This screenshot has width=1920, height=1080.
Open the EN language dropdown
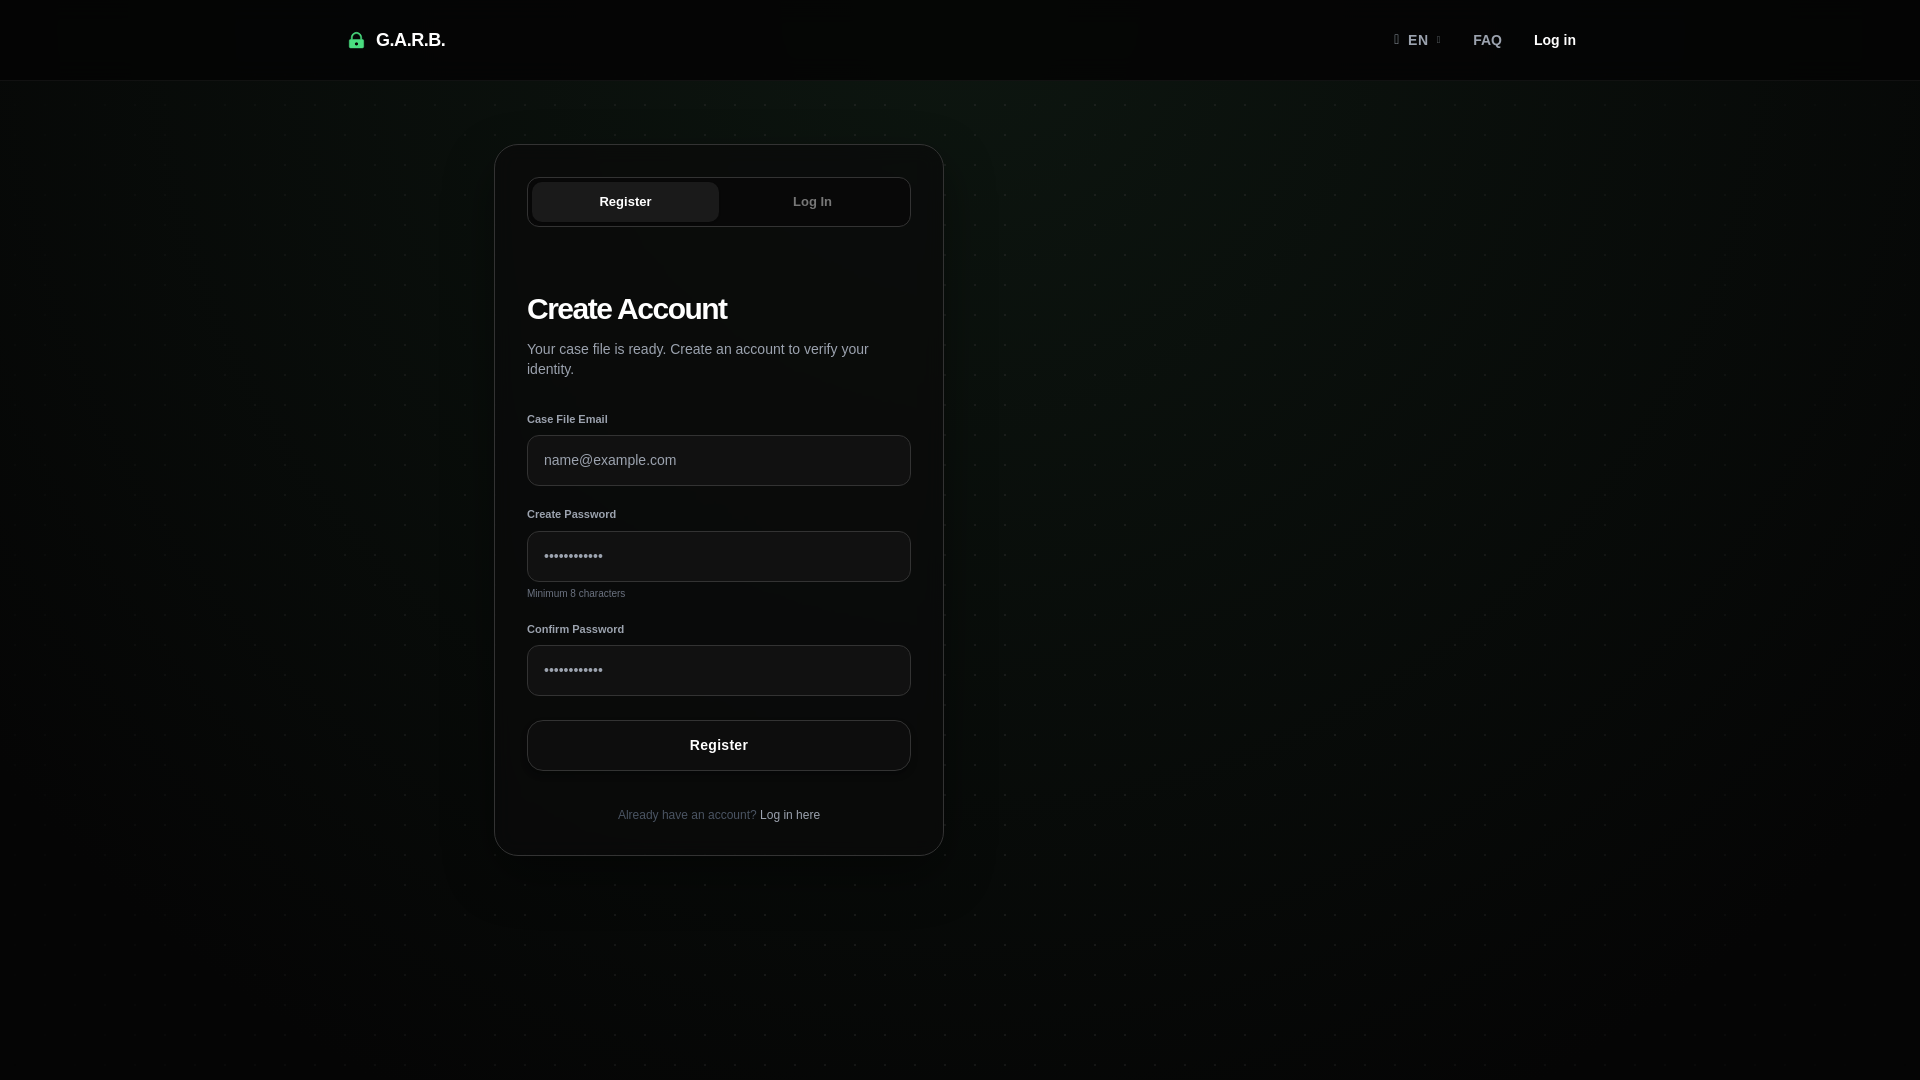pyautogui.click(x=1417, y=40)
